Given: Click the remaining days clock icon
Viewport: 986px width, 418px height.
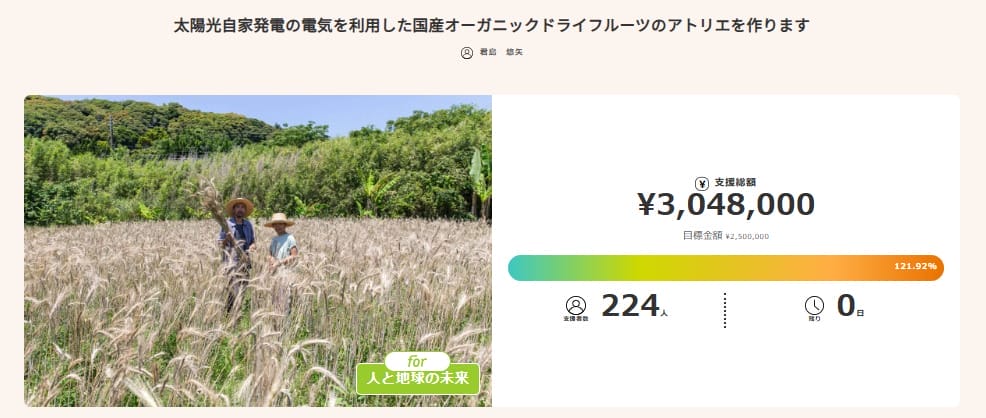Looking at the screenshot, I should pos(814,306).
